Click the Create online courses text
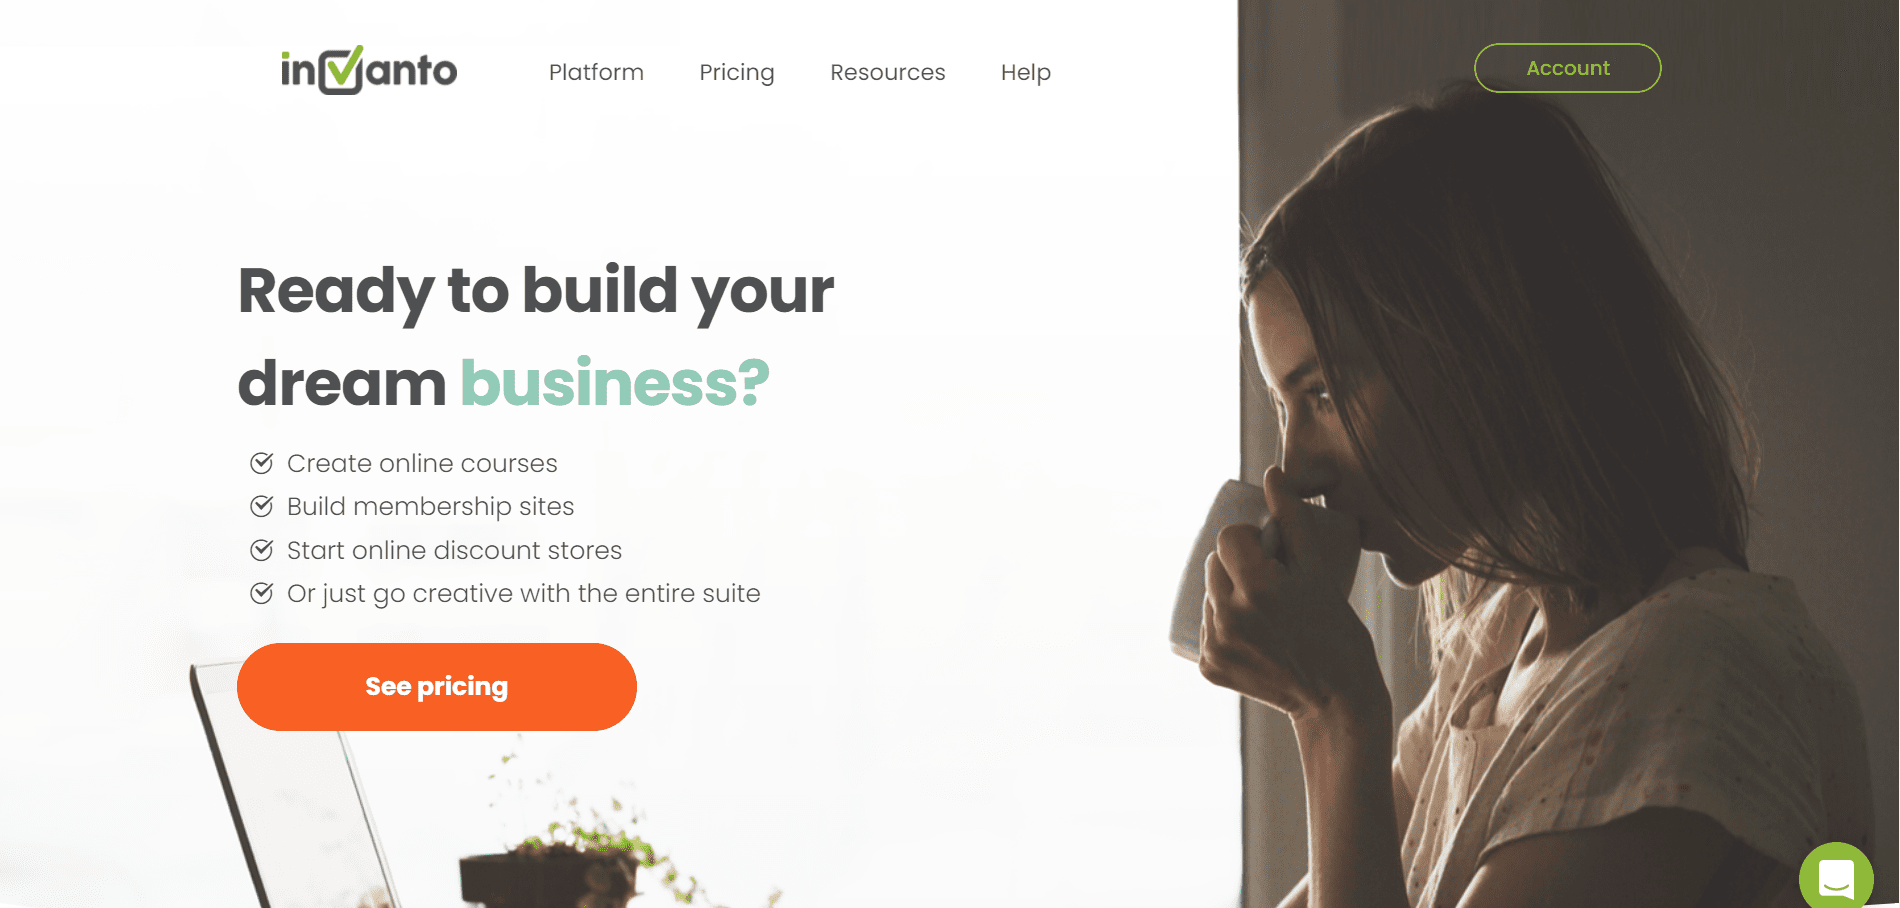Viewport: 1900px width, 908px height. 422,463
